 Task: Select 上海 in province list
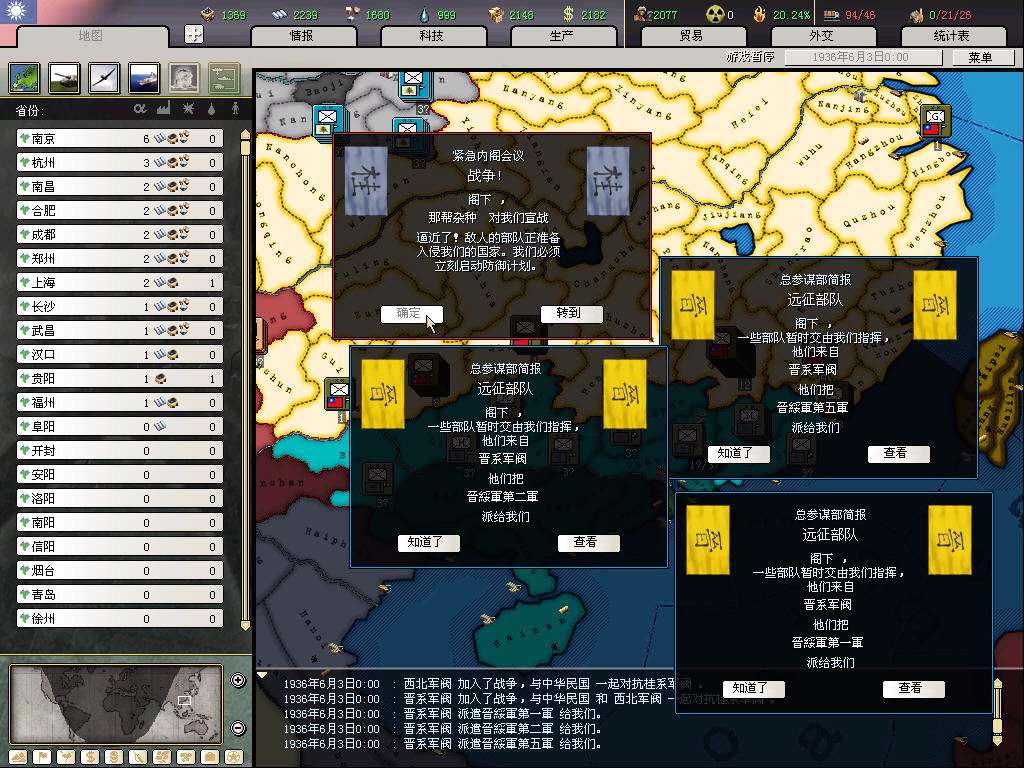pos(120,283)
